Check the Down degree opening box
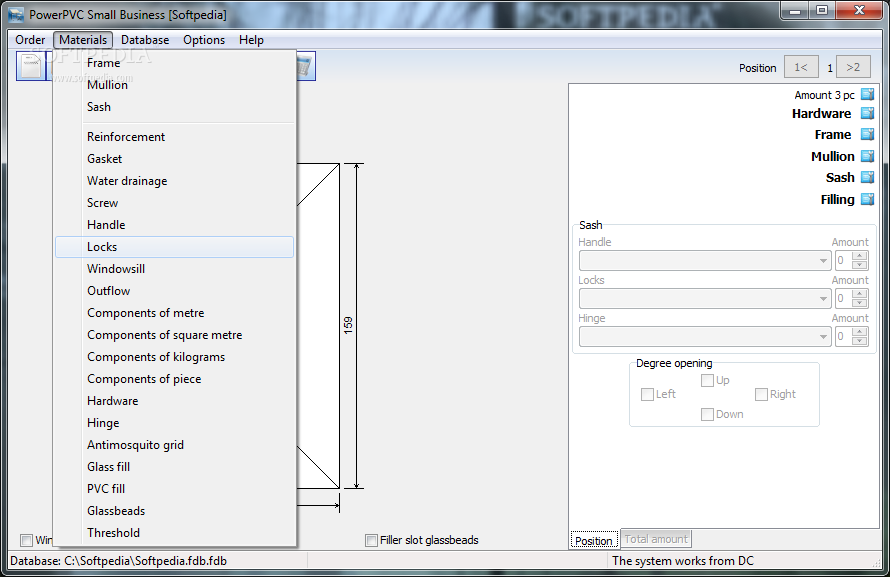The width and height of the screenshot is (890, 577). [707, 414]
